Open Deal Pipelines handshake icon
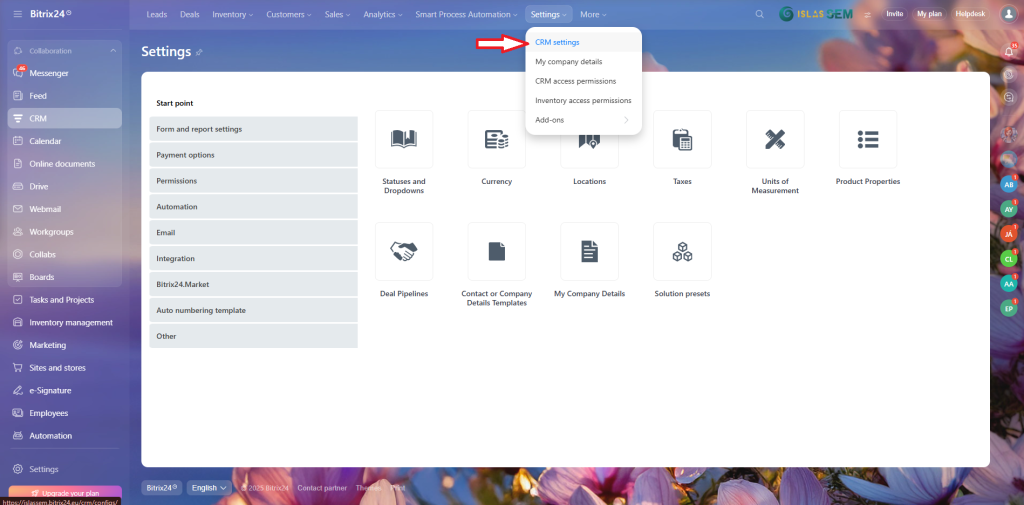 tap(404, 252)
